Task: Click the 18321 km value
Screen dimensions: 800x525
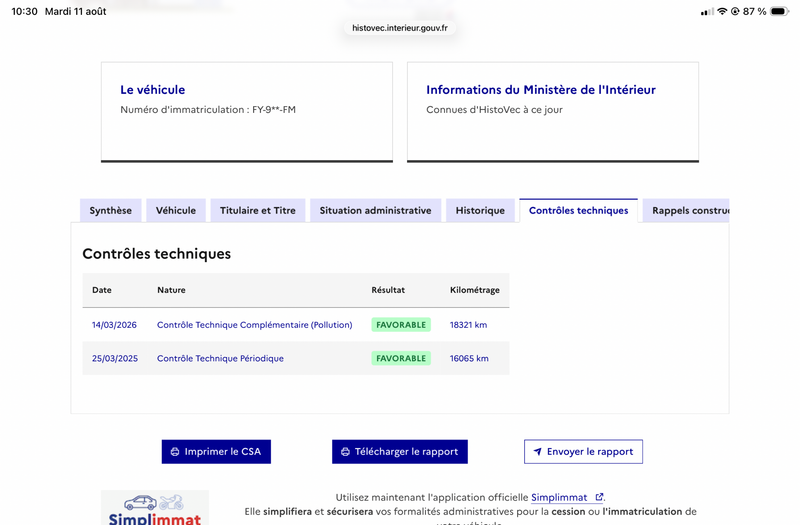Action: click(x=468, y=324)
